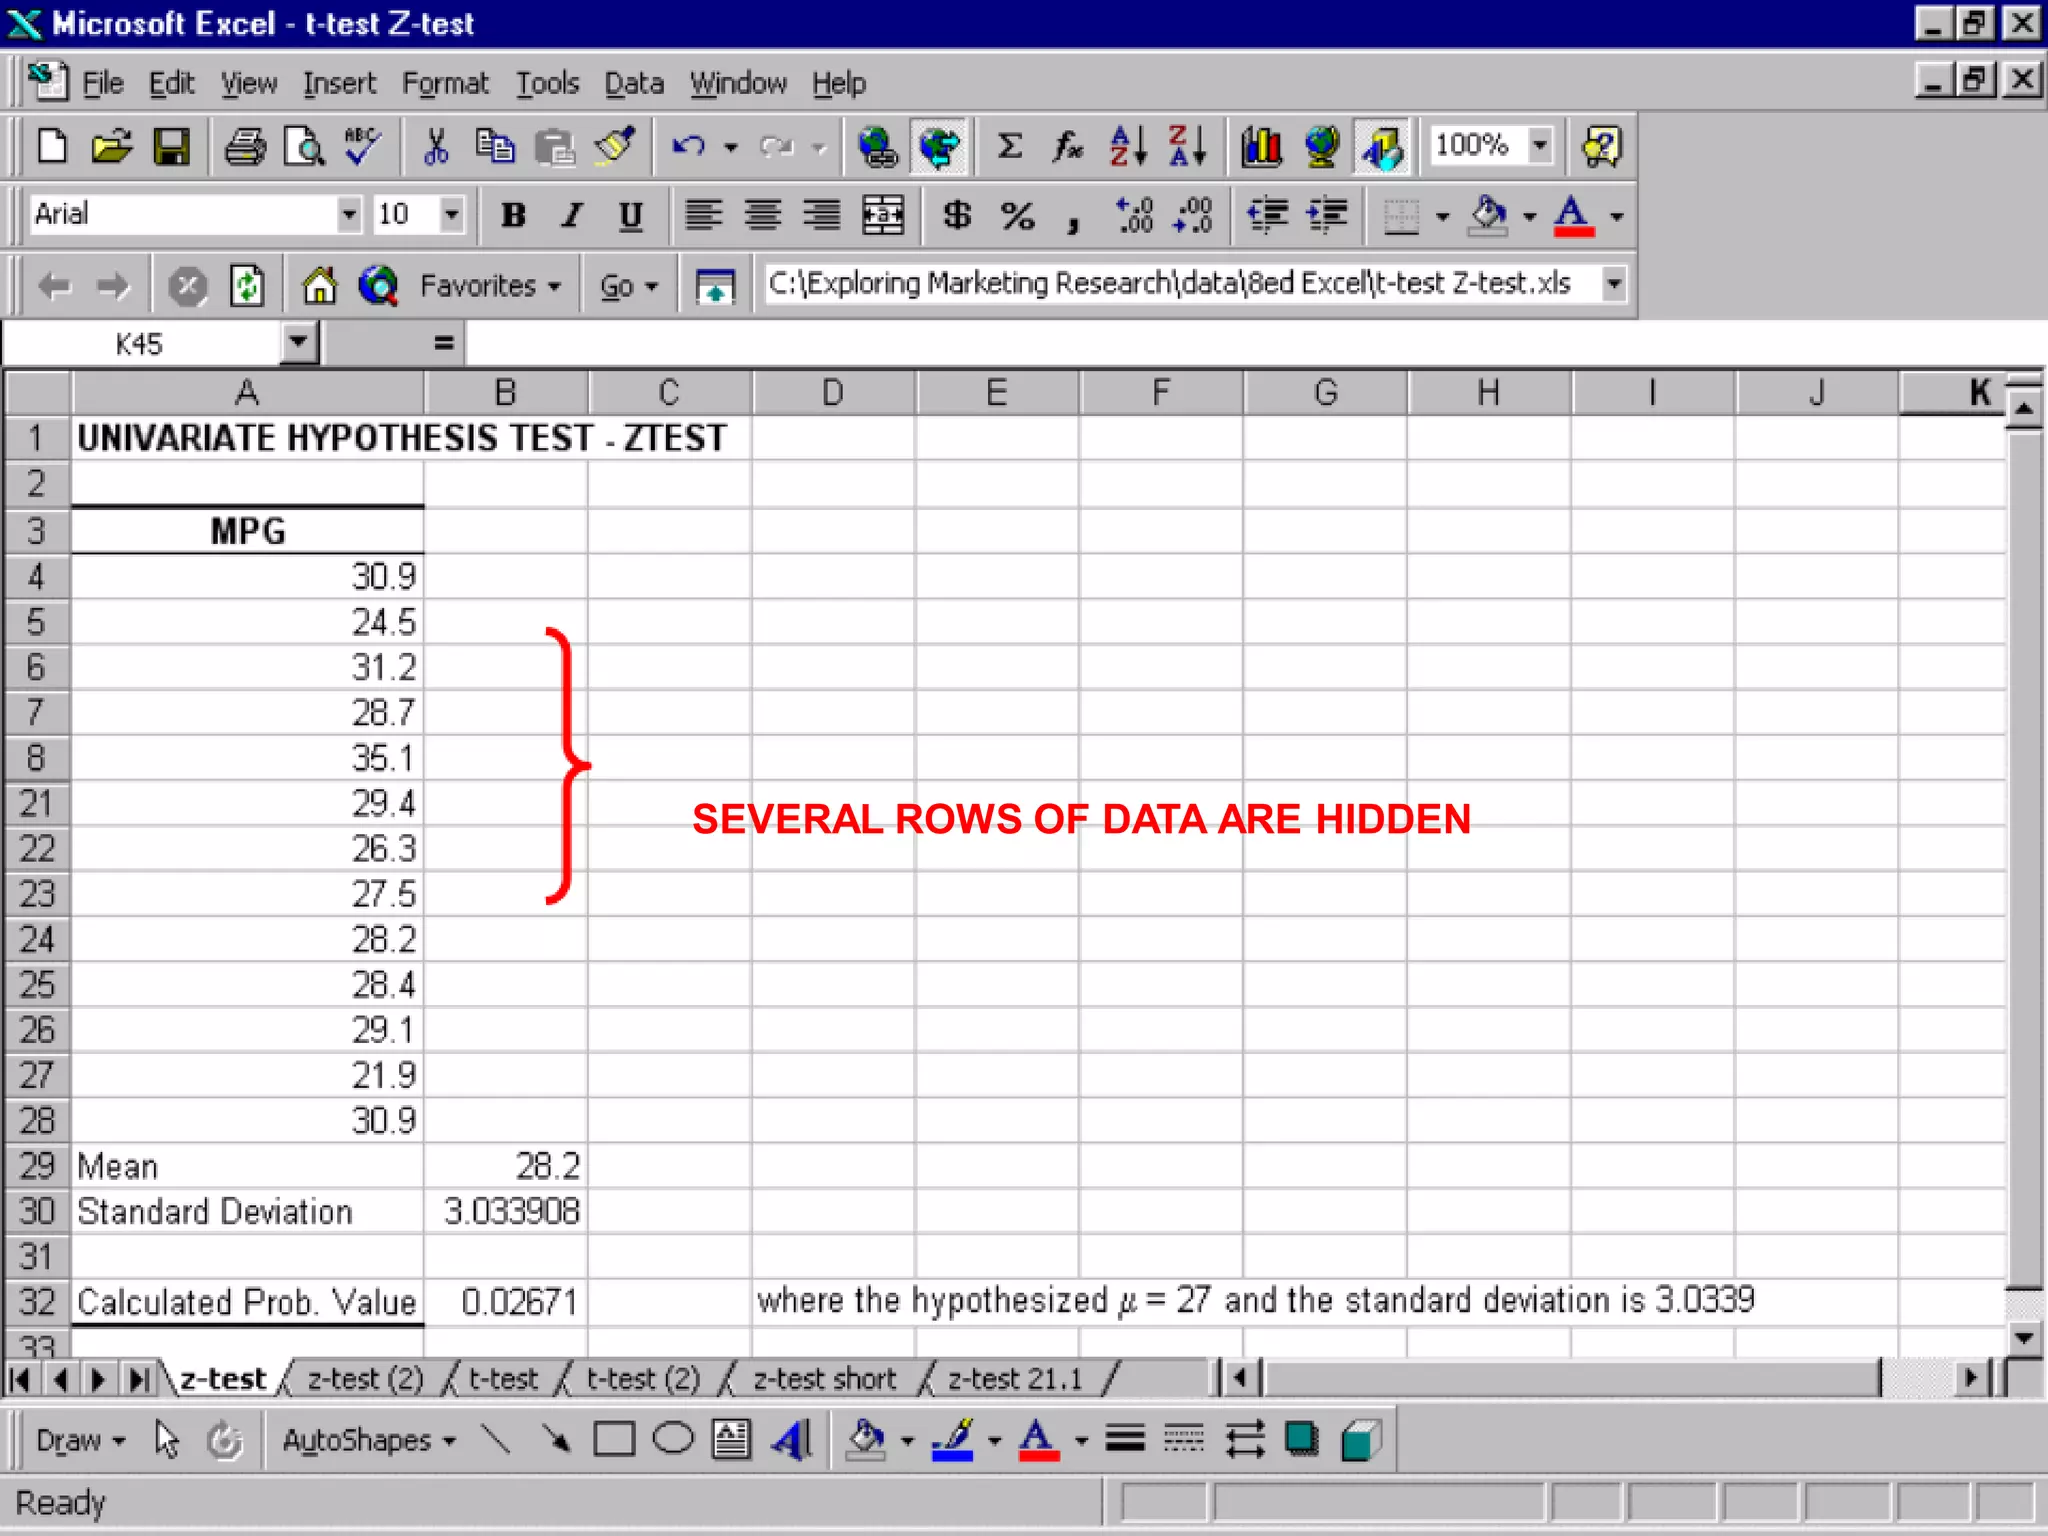Click the Edit Formula equals button
This screenshot has width=2048, height=1536.
point(443,344)
